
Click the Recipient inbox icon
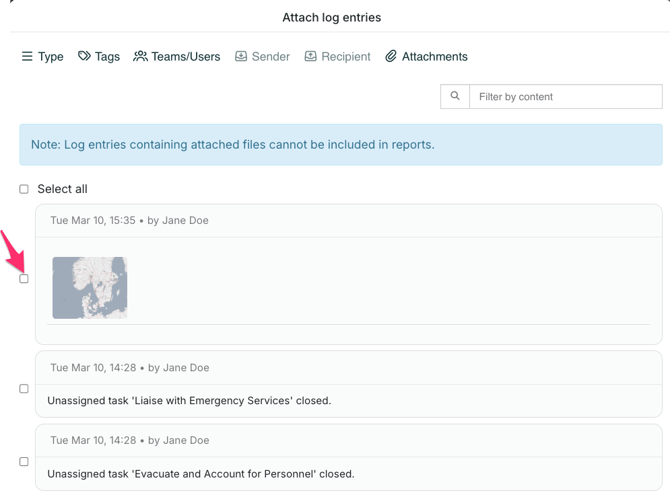pos(311,57)
